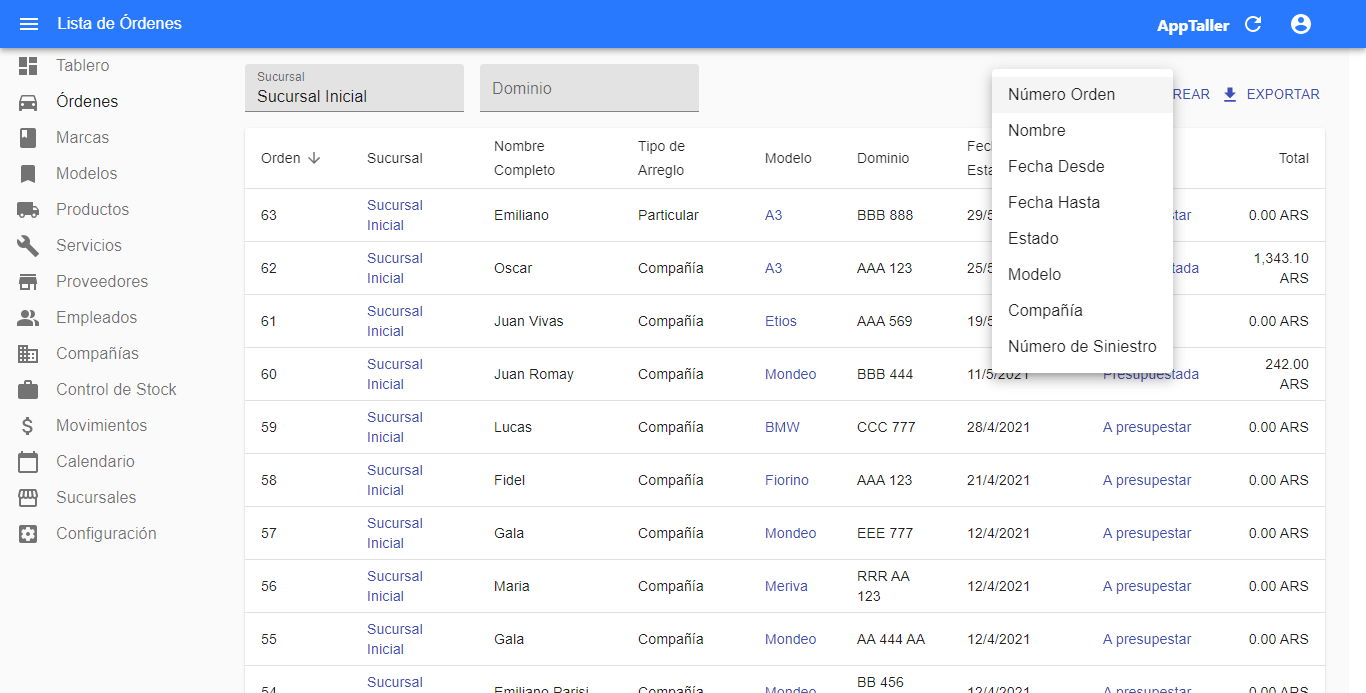Image resolution: width=1366 pixels, height=693 pixels.
Task: Open the user account profile icon
Action: point(1301,24)
